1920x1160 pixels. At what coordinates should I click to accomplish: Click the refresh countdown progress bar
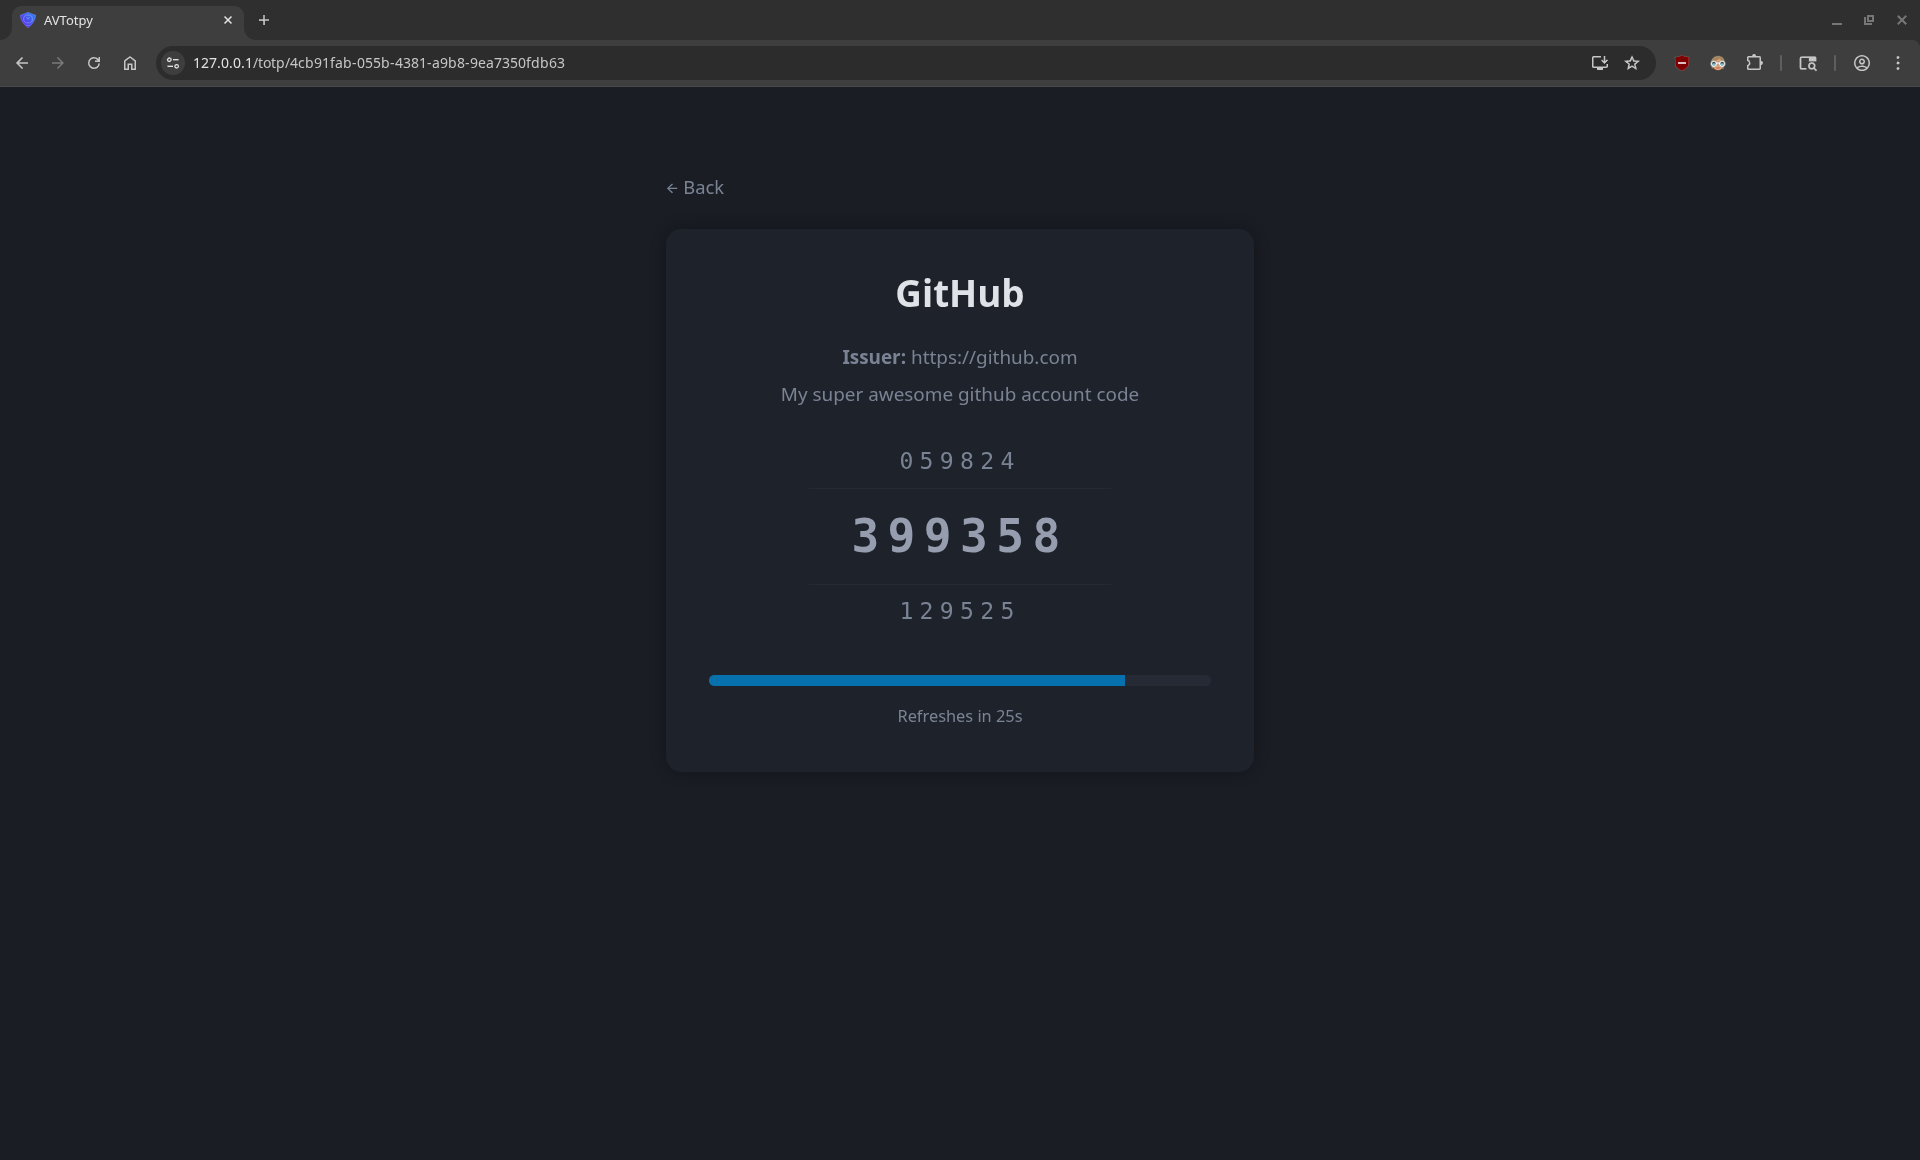[x=960, y=680]
